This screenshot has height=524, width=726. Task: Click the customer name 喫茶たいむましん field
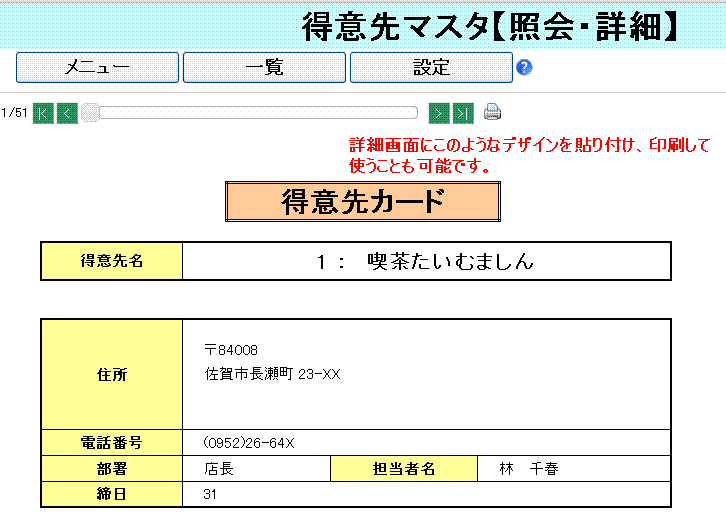coord(426,262)
